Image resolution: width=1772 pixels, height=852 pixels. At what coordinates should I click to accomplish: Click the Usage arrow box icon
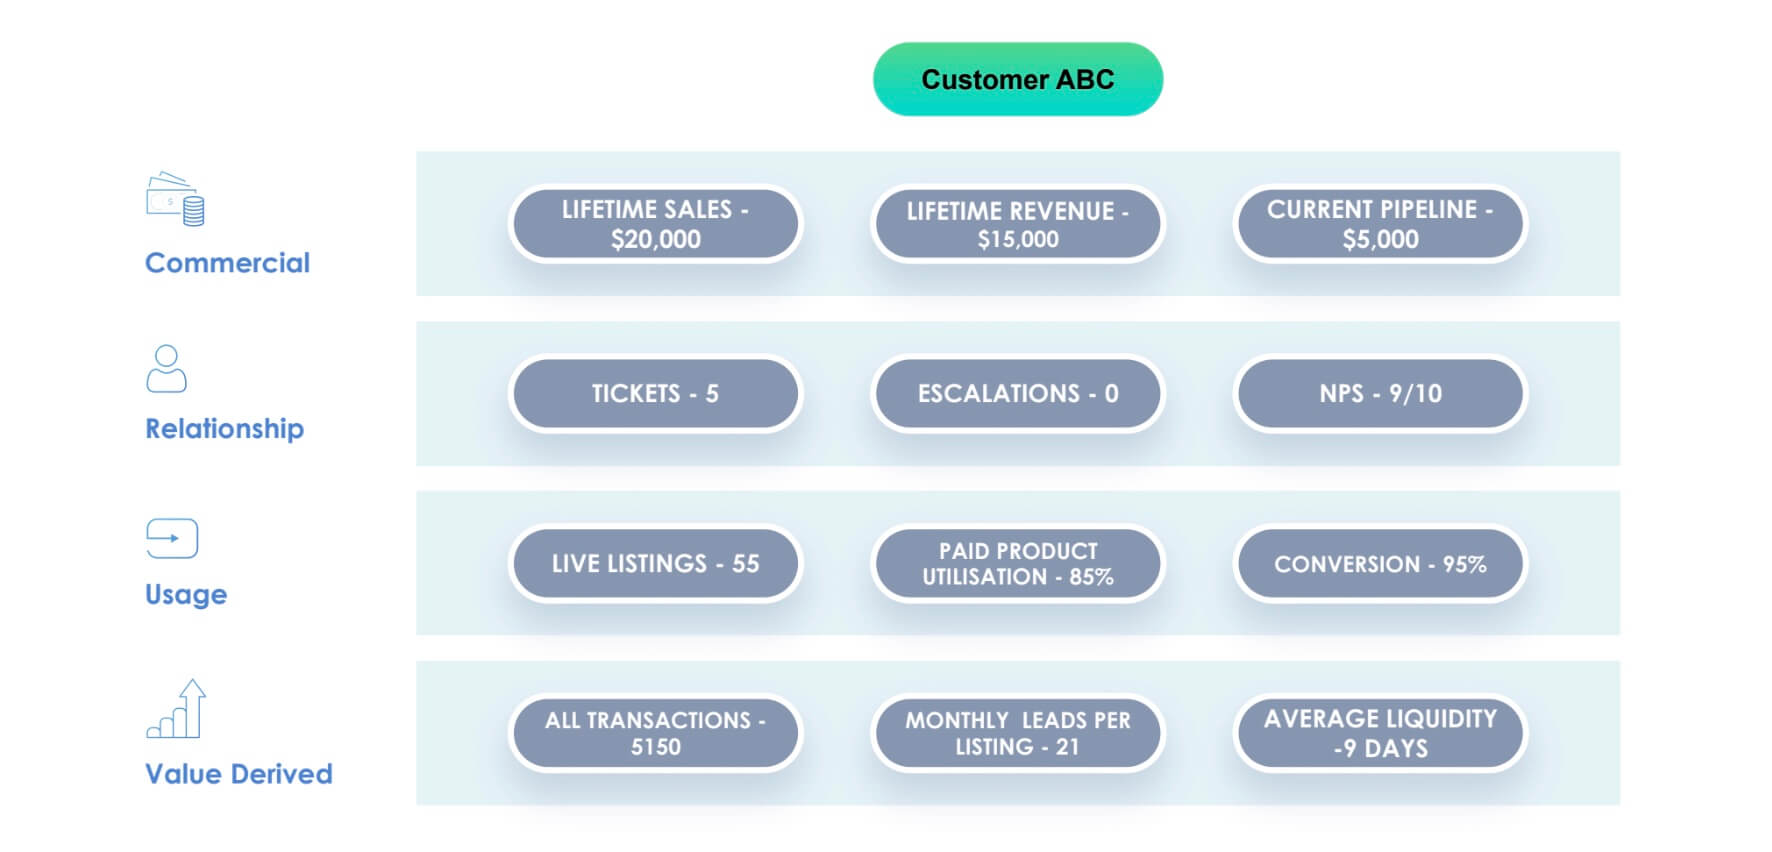pyautogui.click(x=172, y=538)
